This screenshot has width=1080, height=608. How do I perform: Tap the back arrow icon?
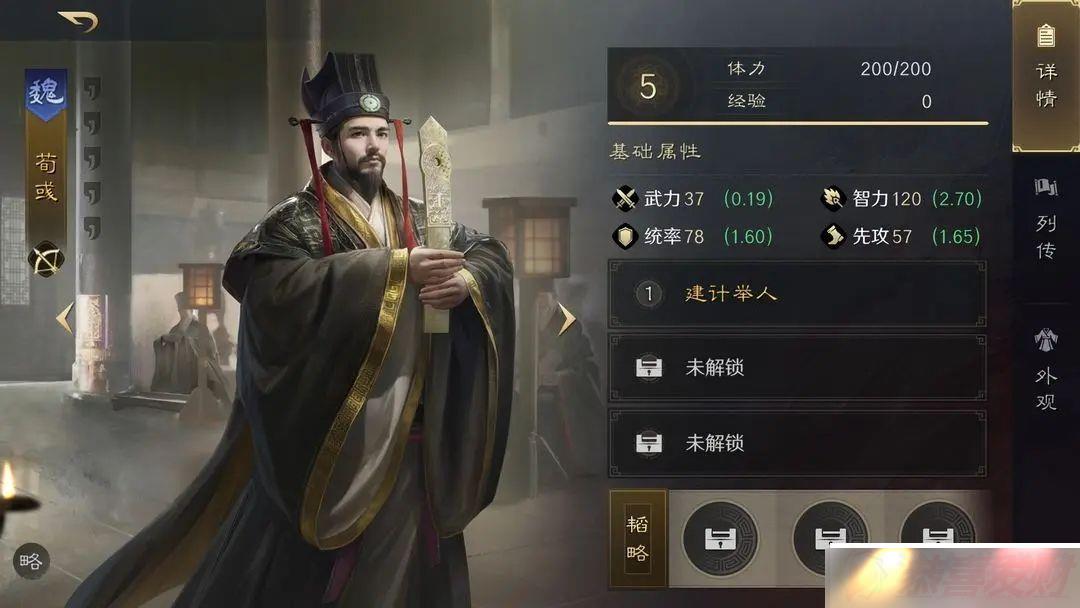(79, 21)
